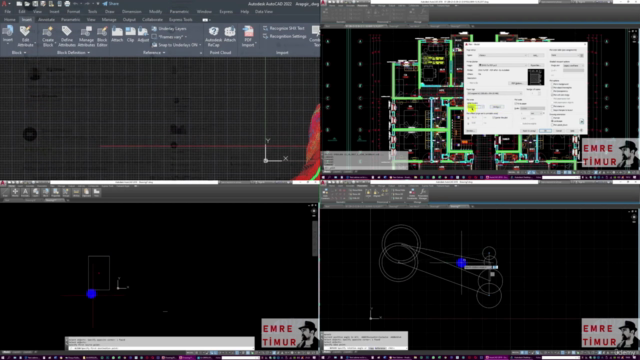Switch to the Output ribbon tab

click(129, 20)
